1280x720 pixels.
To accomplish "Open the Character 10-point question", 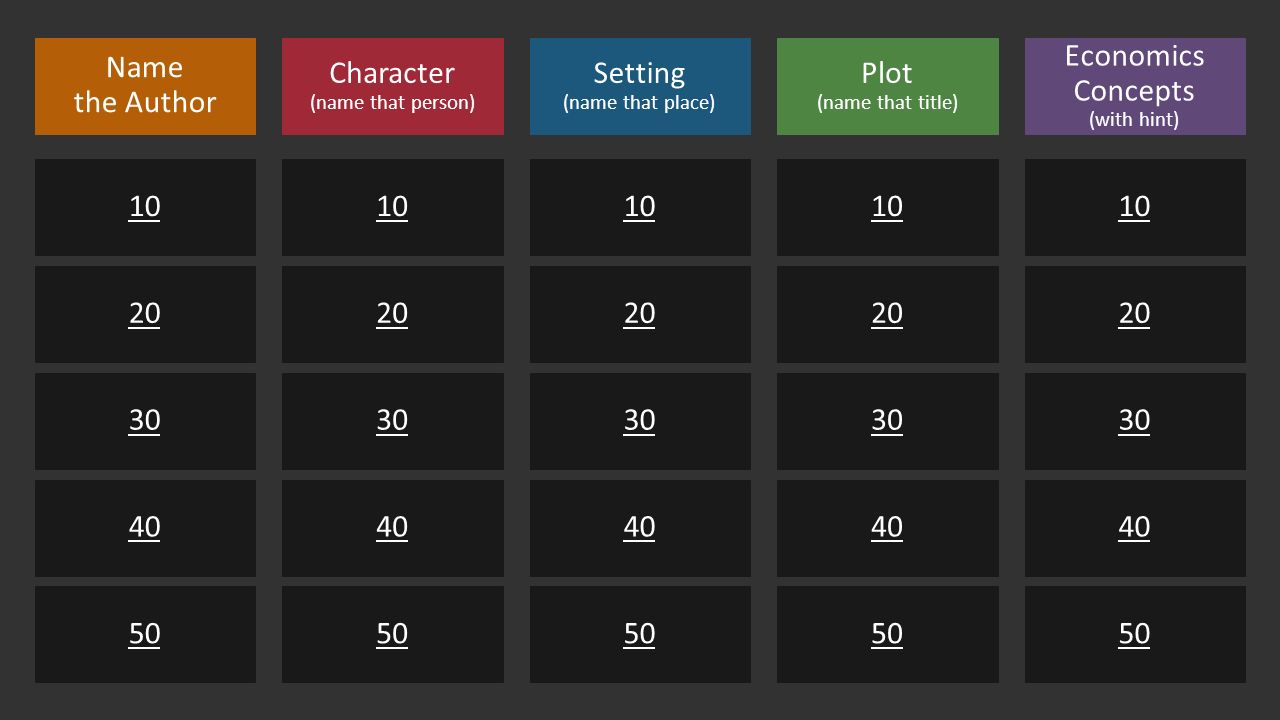I will coord(392,207).
